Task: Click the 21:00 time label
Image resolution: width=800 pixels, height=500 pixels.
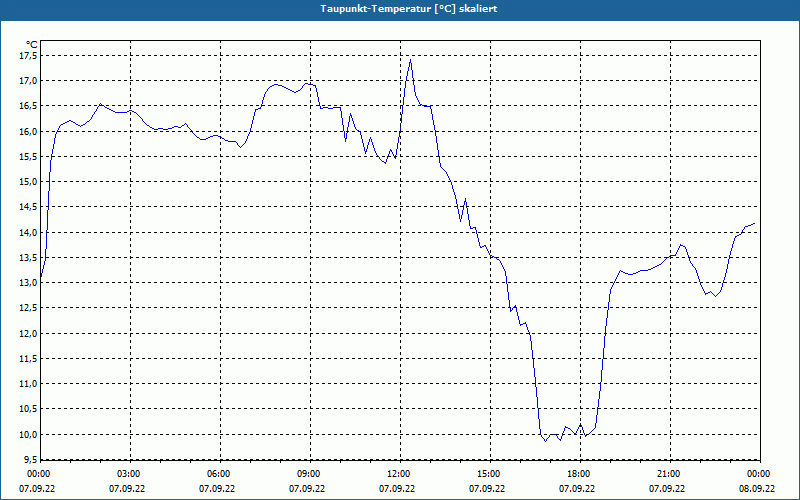Action: click(x=670, y=474)
